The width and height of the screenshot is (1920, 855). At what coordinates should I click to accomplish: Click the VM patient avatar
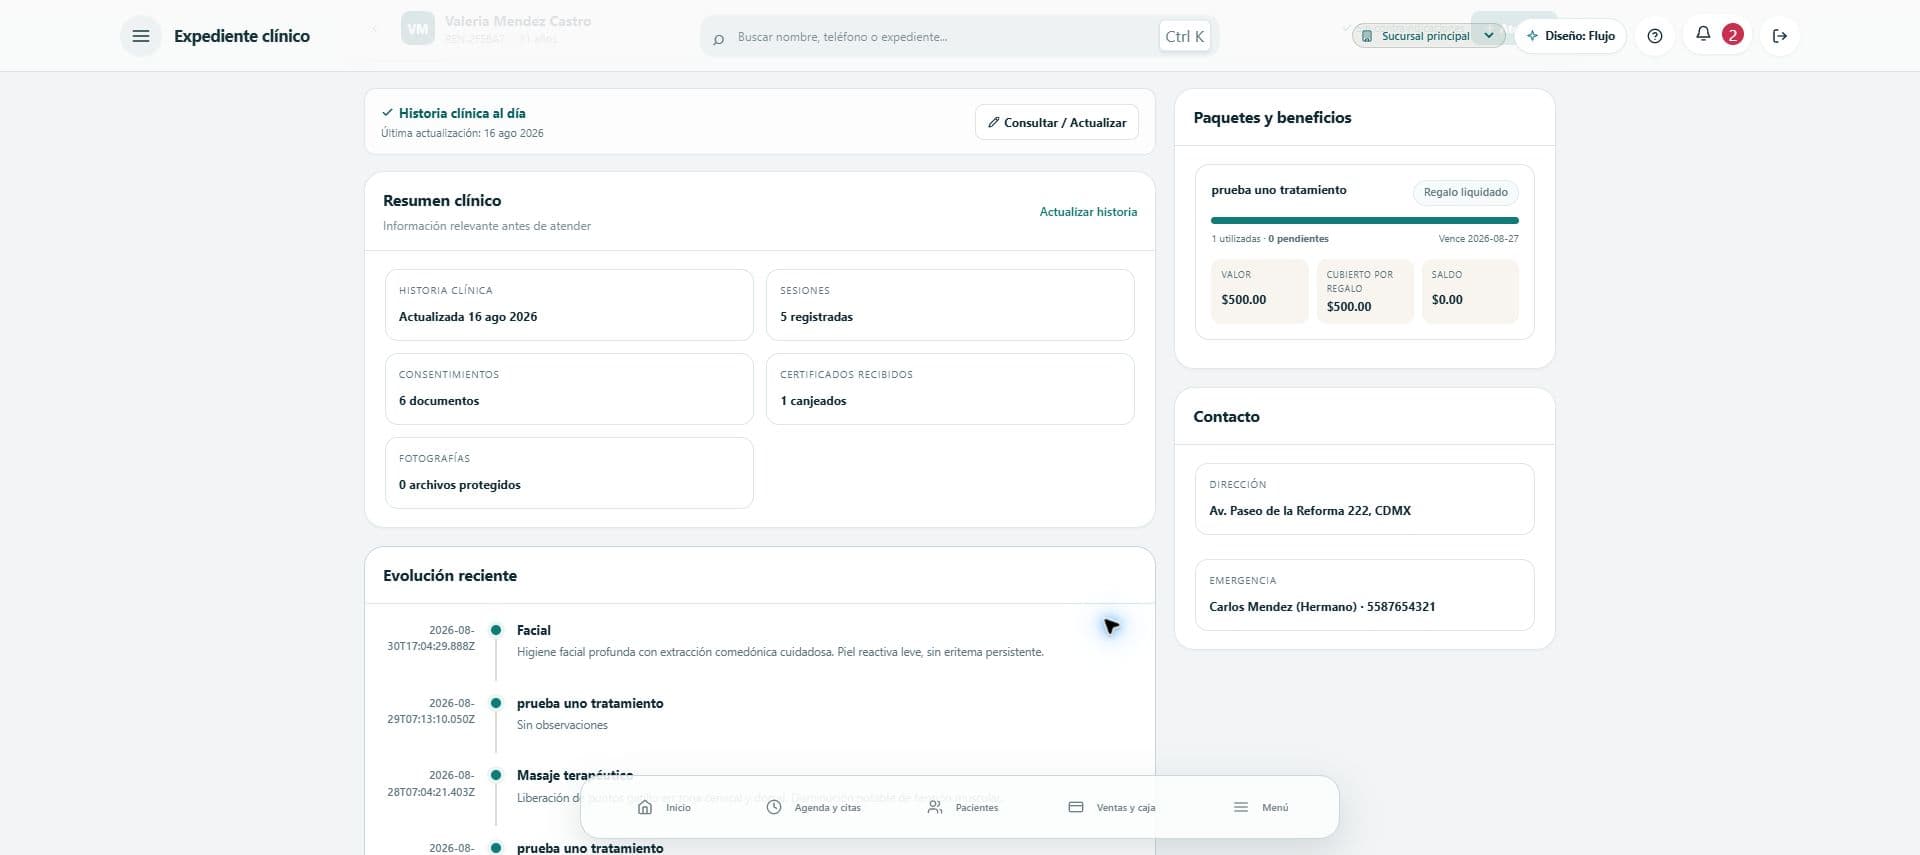tap(418, 29)
